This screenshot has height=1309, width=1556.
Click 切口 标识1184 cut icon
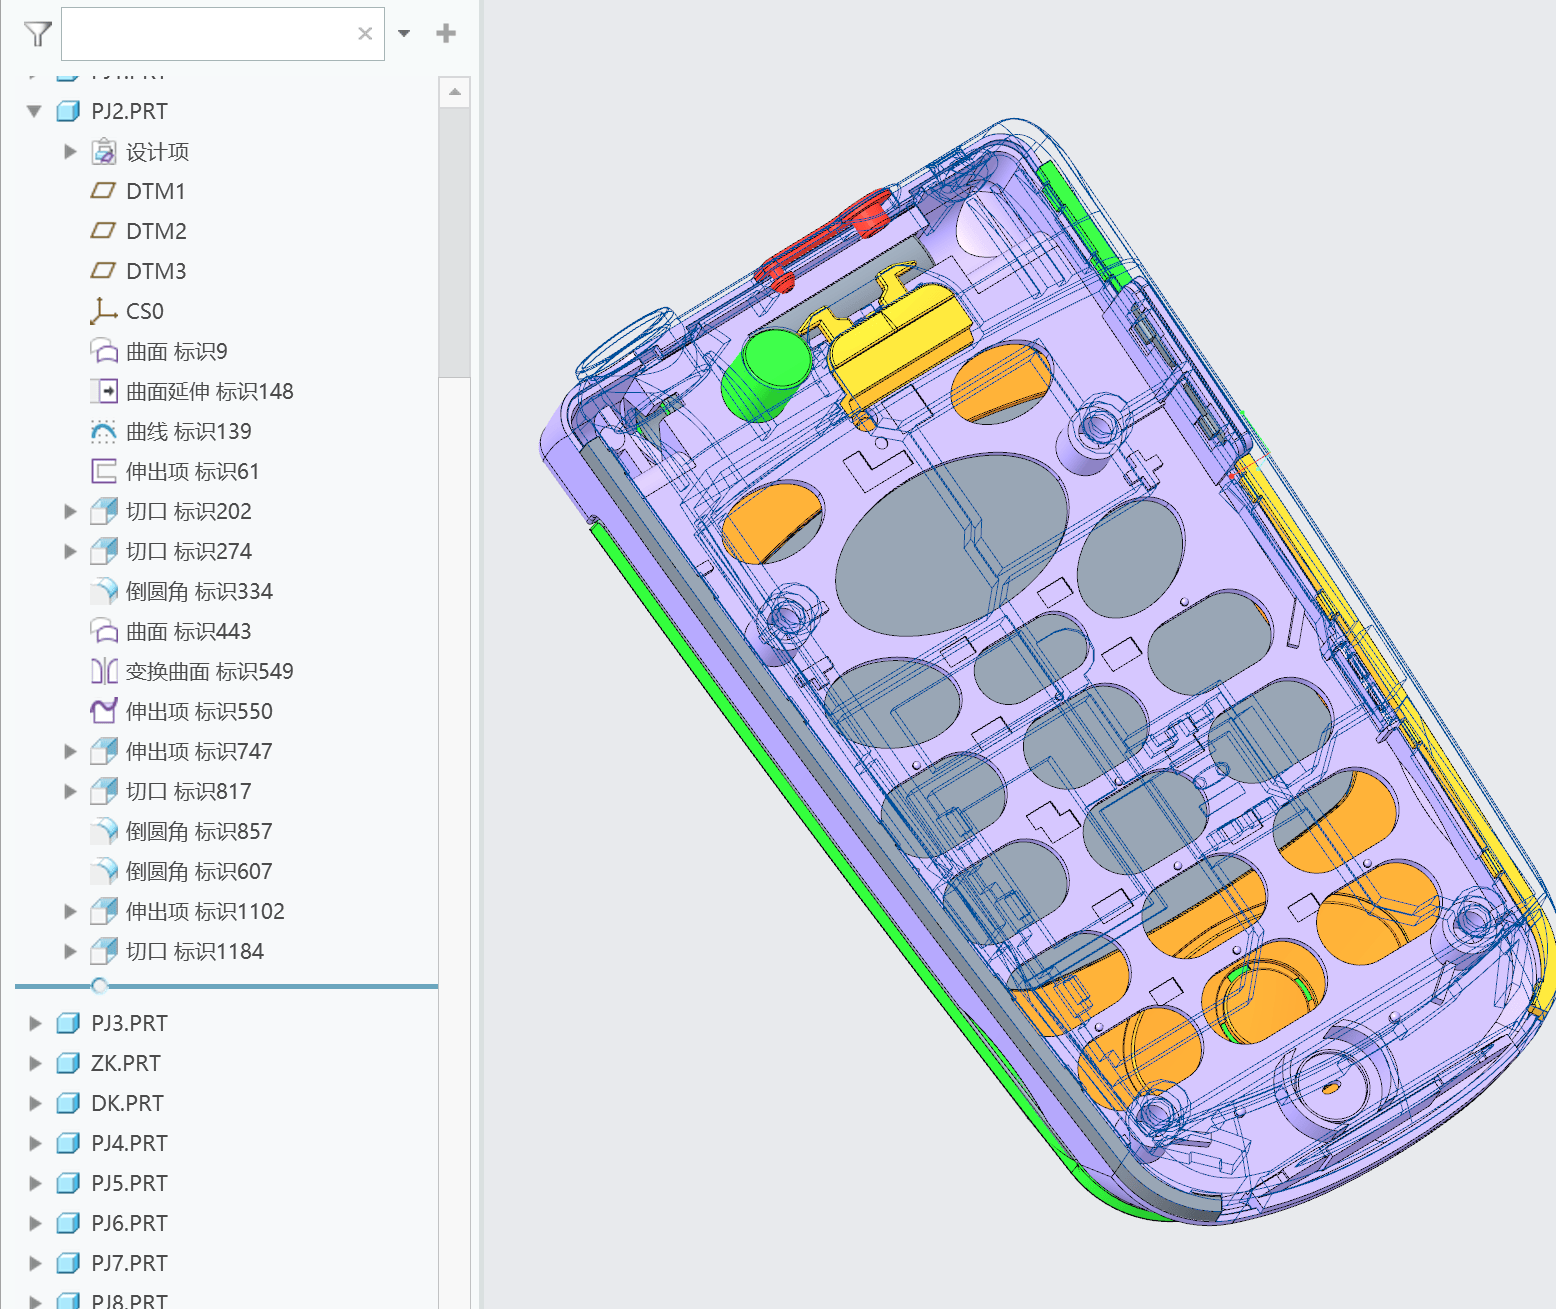[x=104, y=951]
